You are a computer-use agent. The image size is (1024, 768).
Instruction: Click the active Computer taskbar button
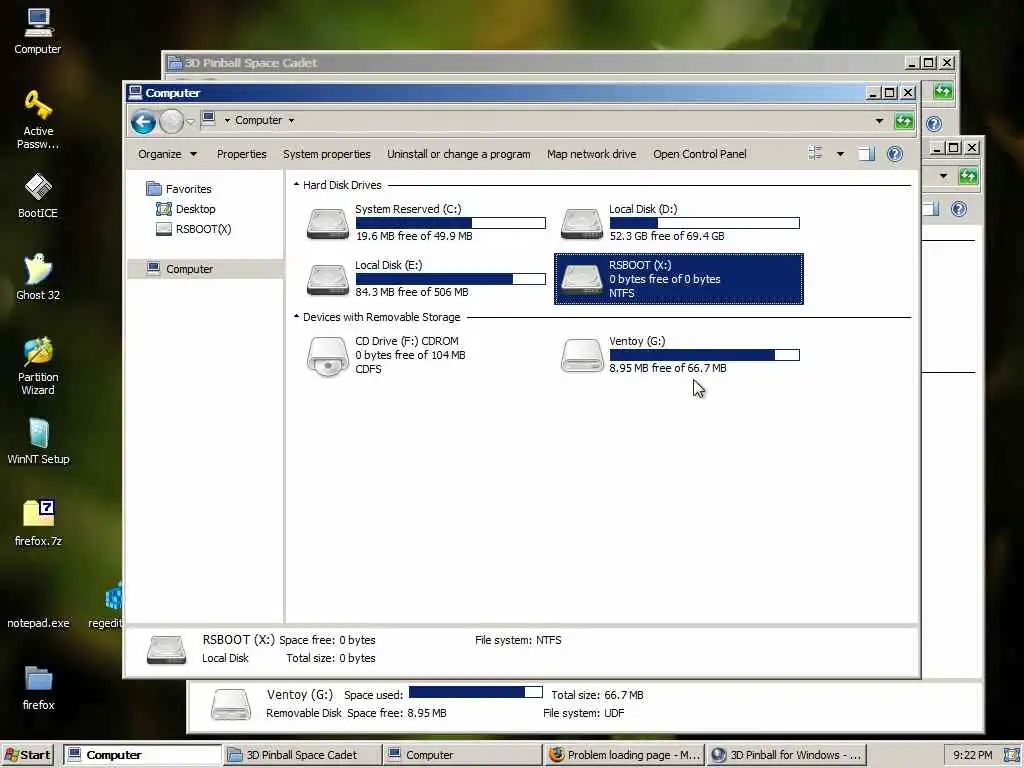coord(143,755)
